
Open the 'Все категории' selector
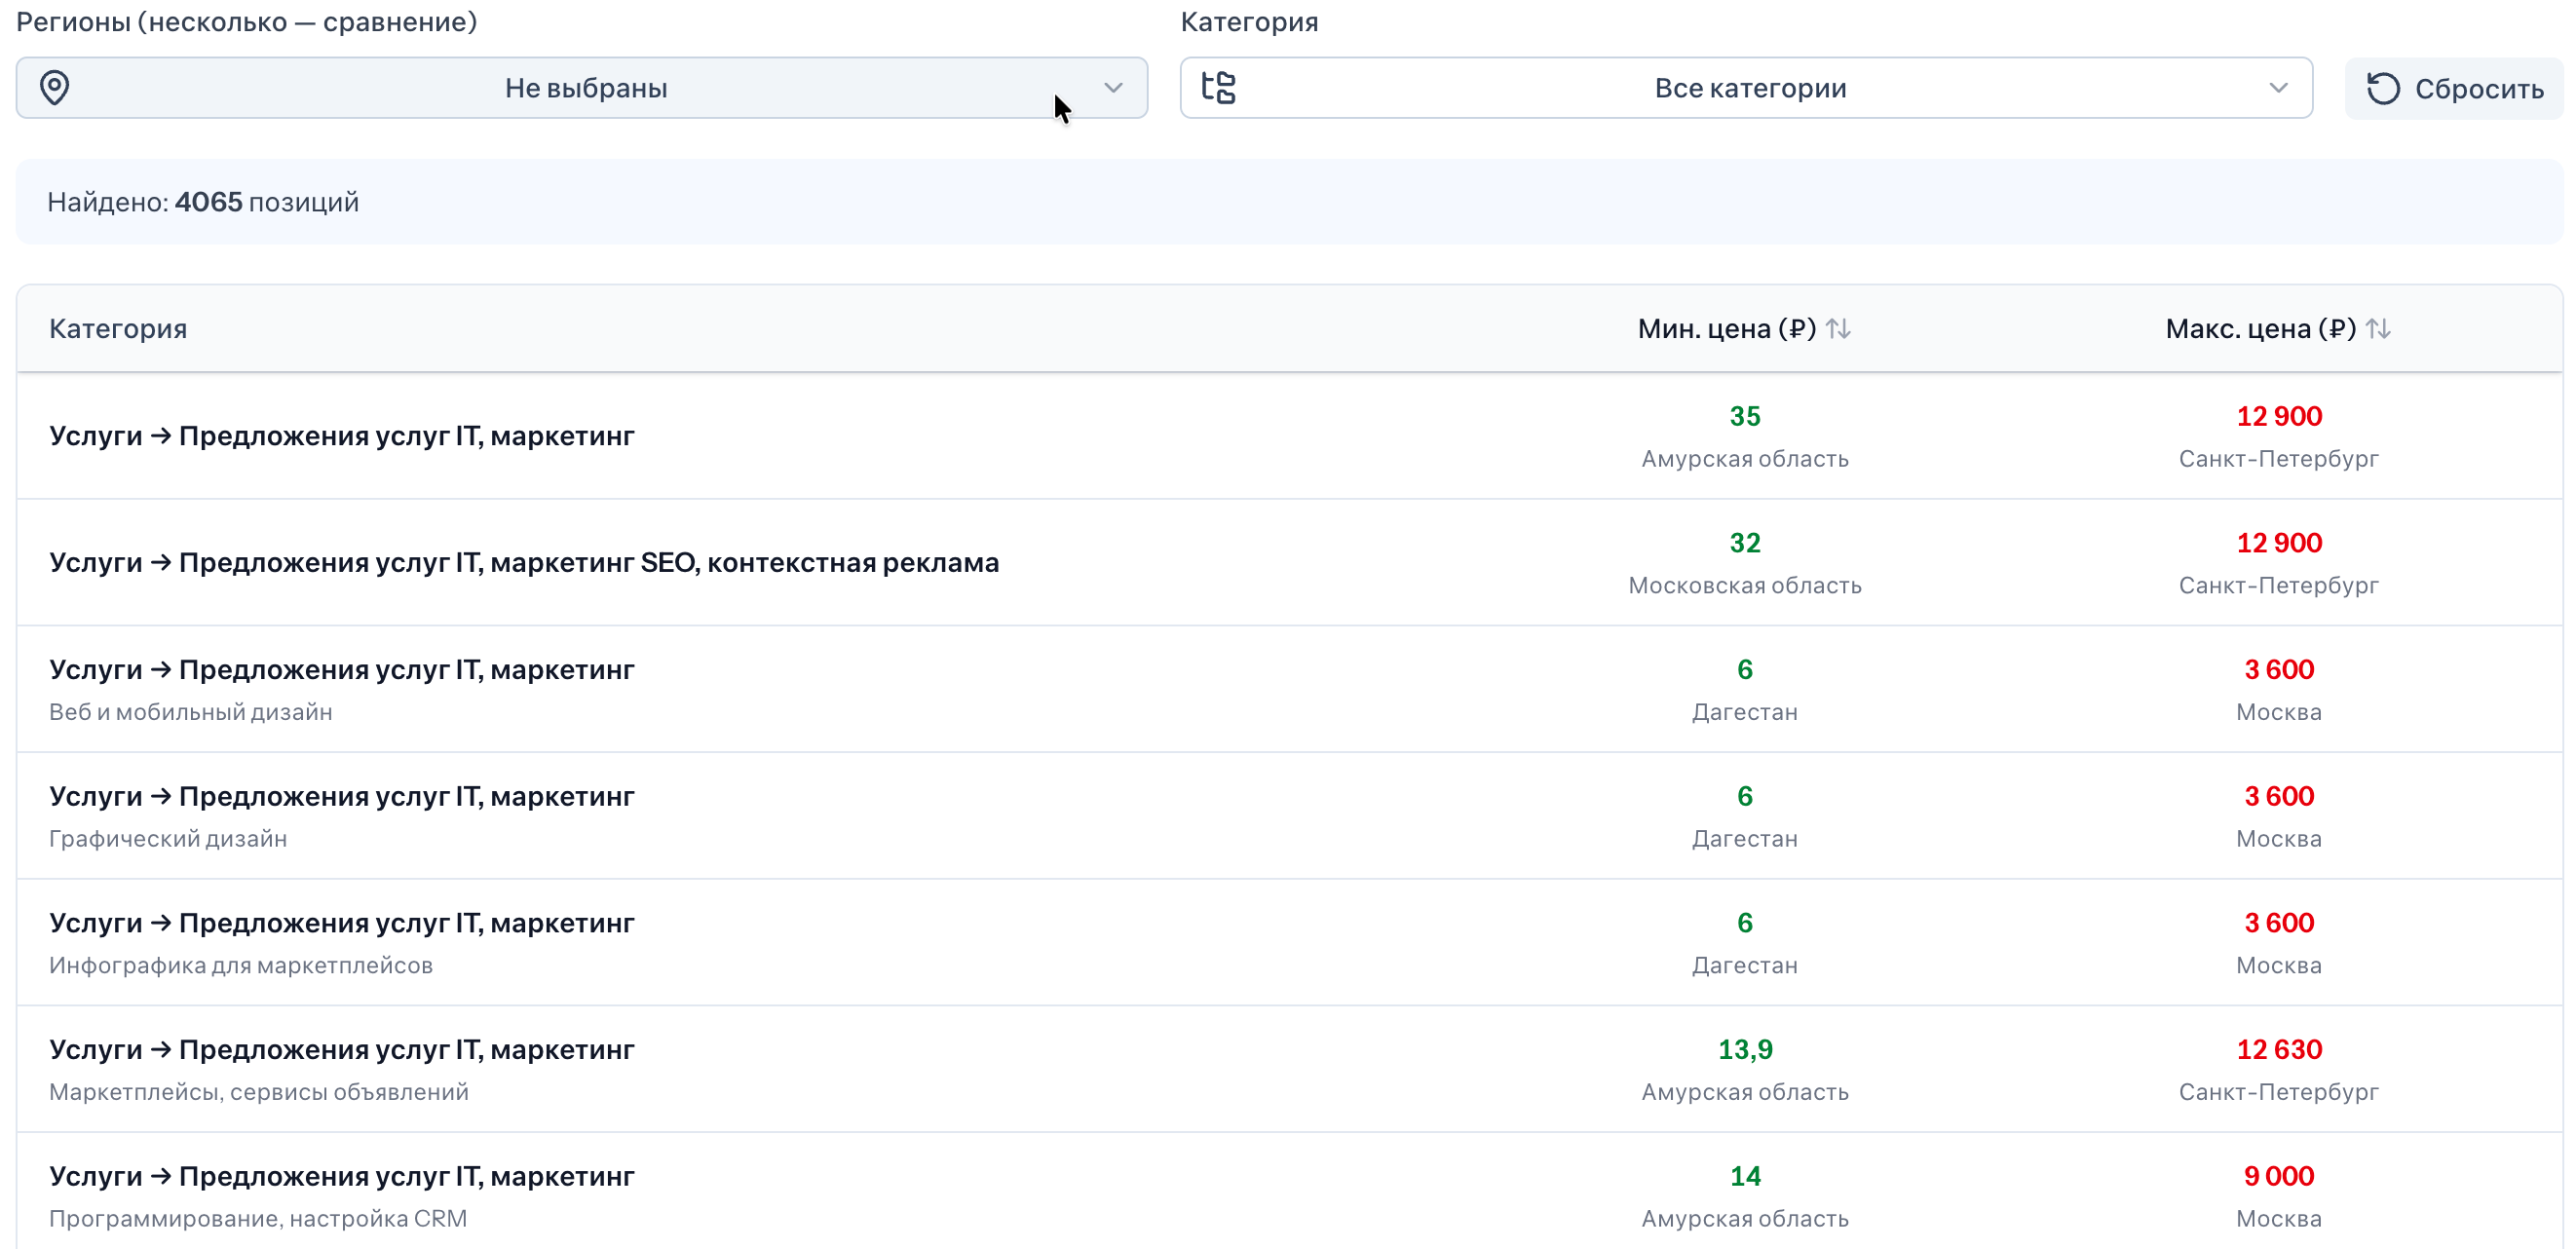pos(1746,88)
